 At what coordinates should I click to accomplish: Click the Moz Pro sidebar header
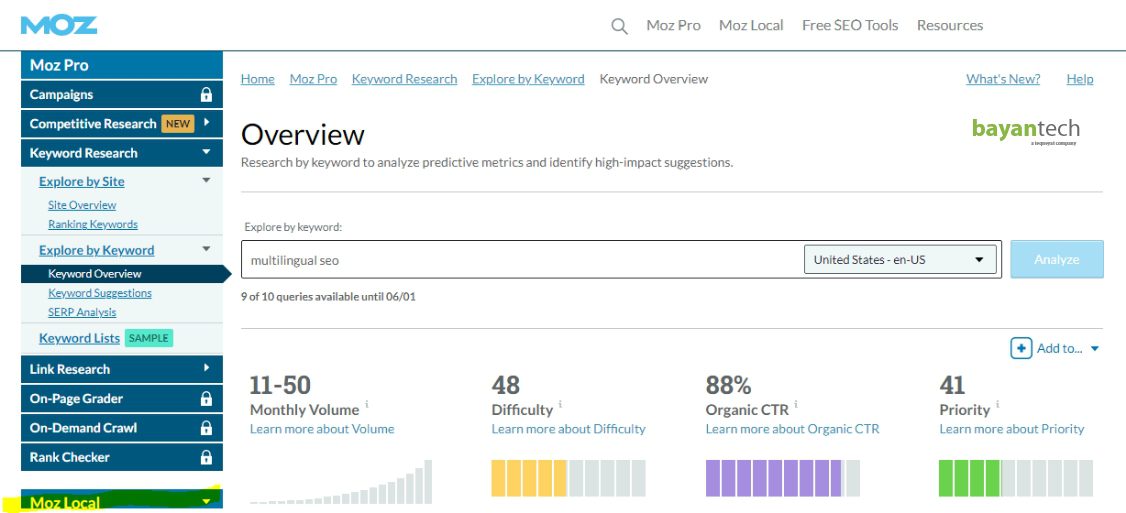coord(122,65)
